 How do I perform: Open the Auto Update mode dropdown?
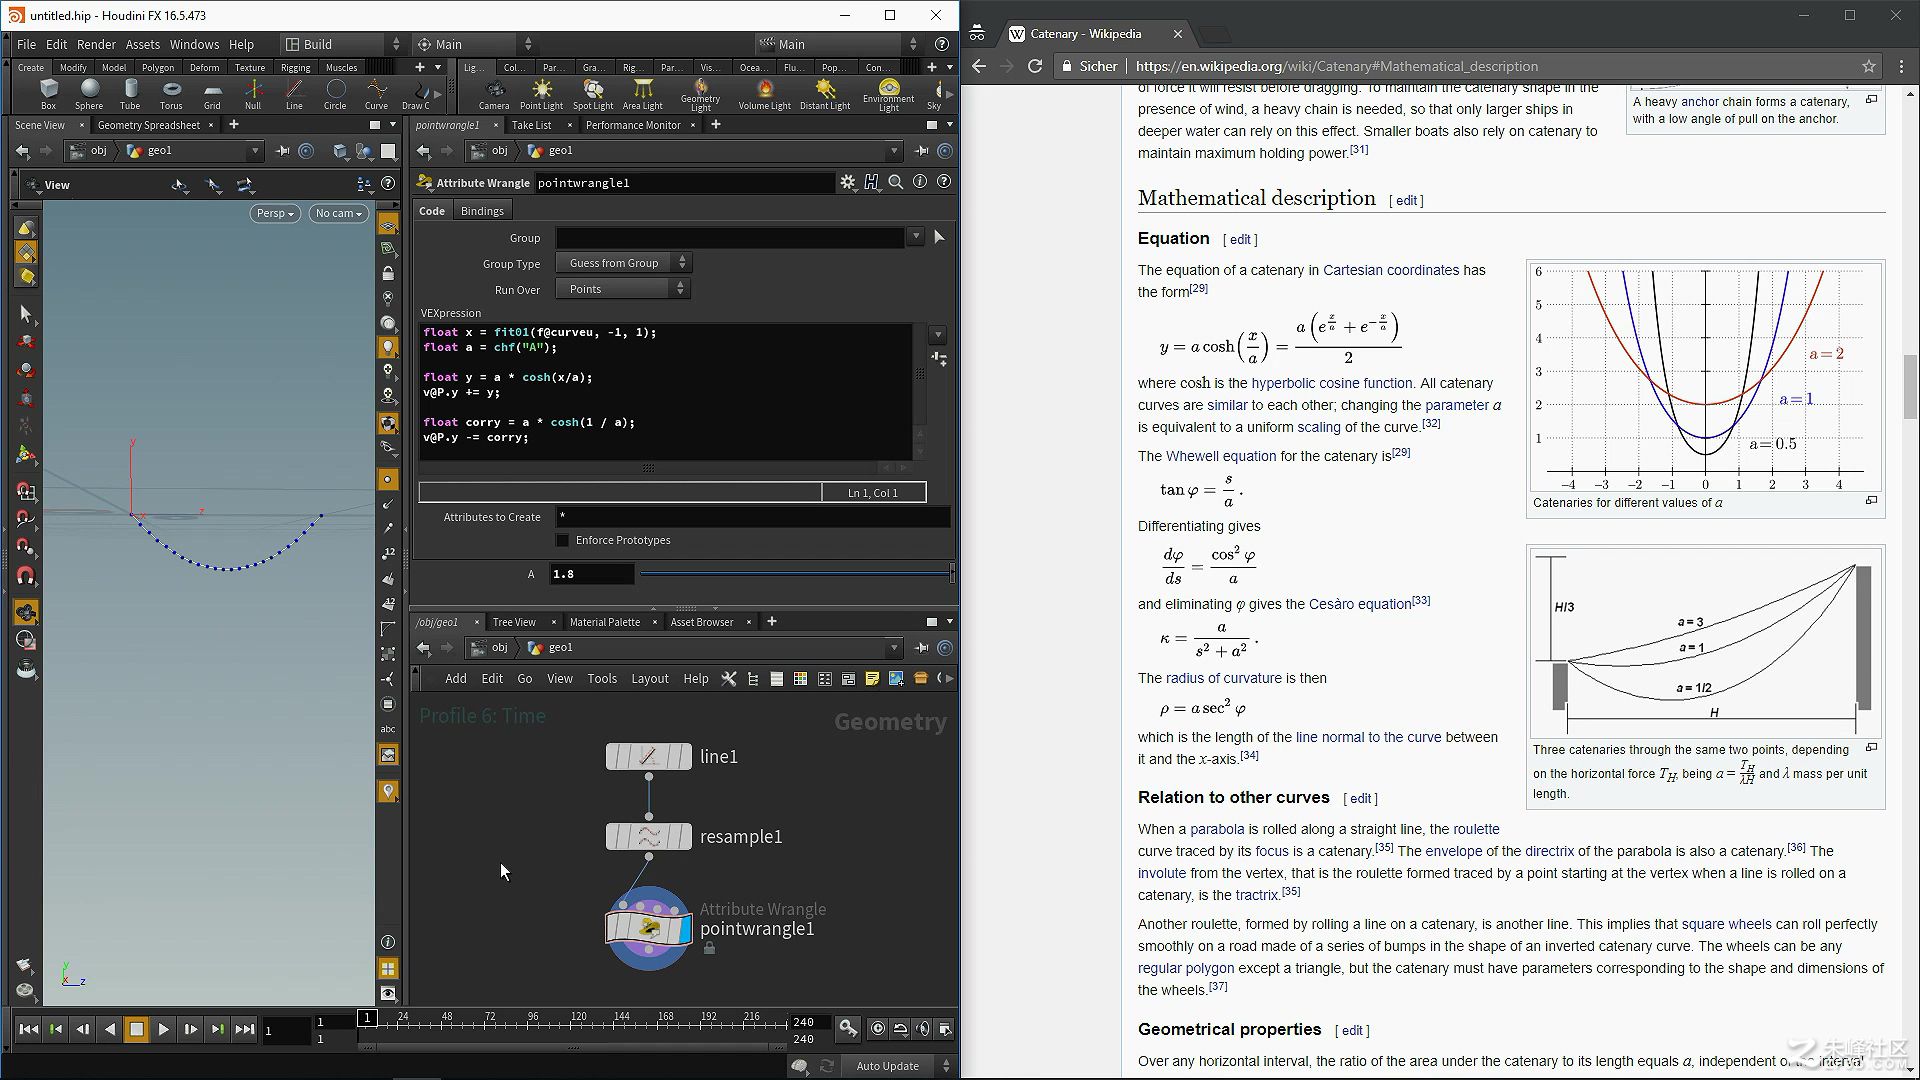coord(899,1066)
